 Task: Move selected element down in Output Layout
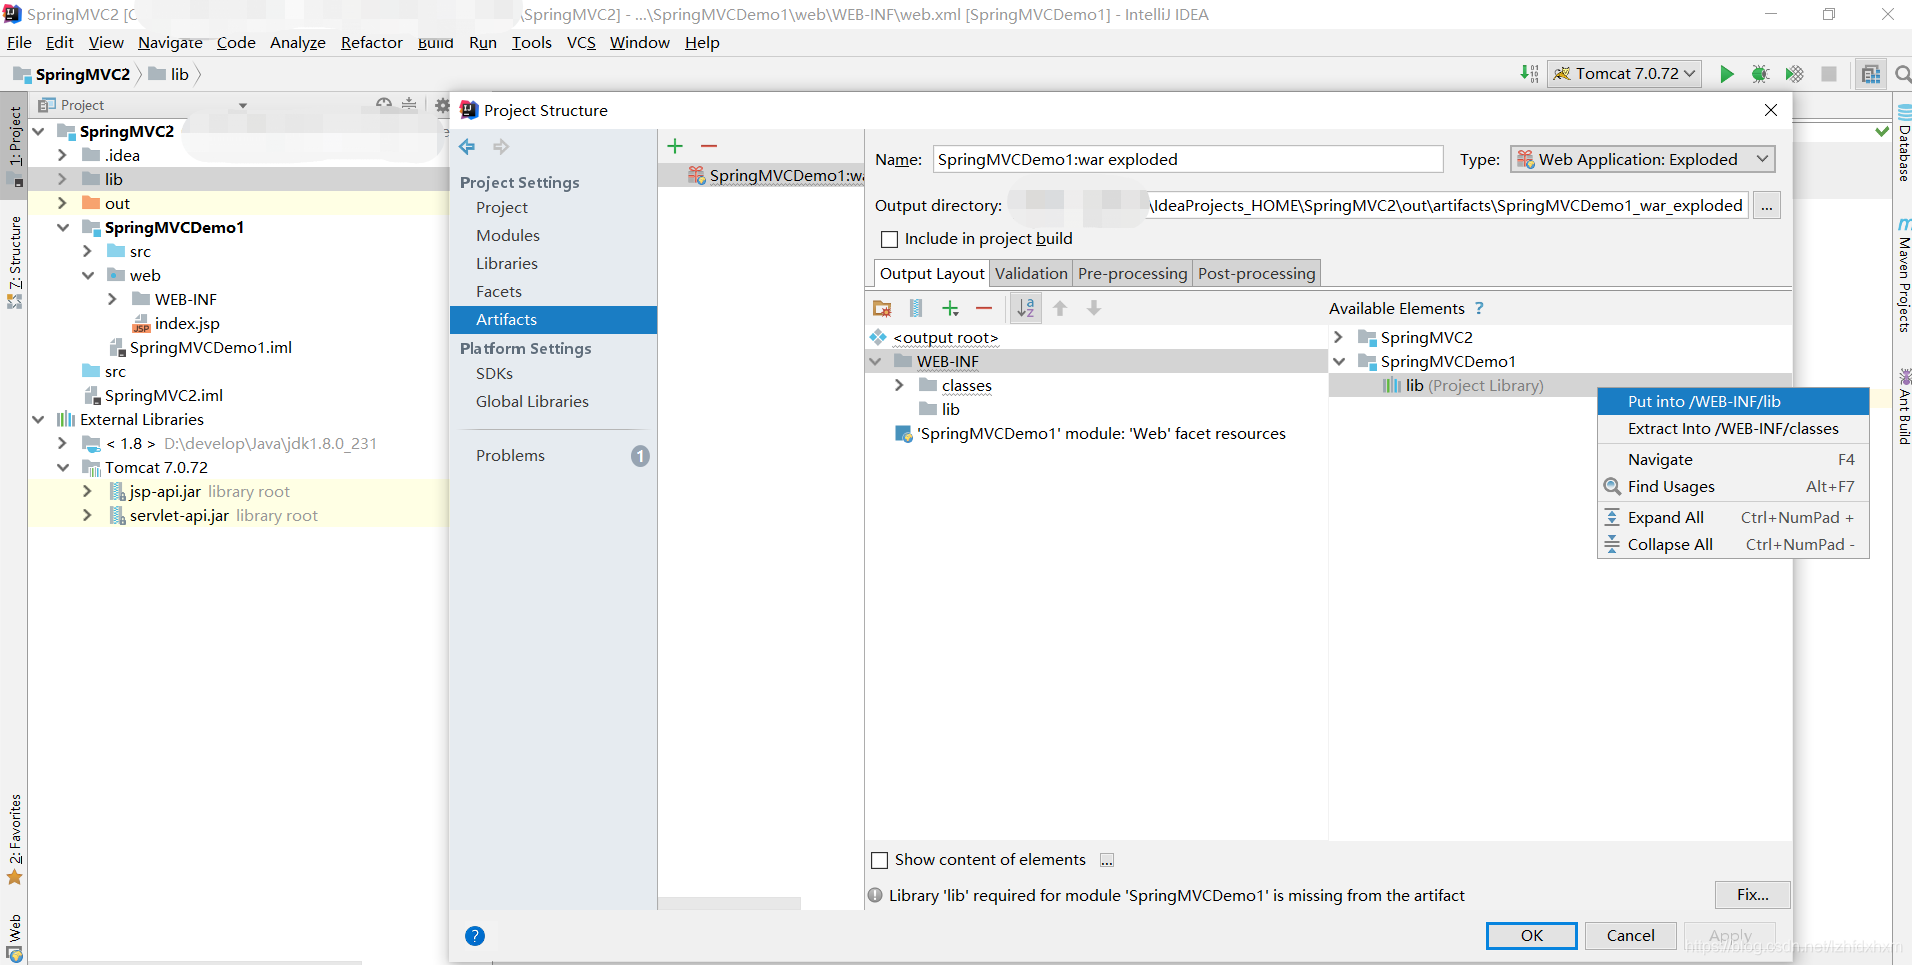click(x=1094, y=308)
